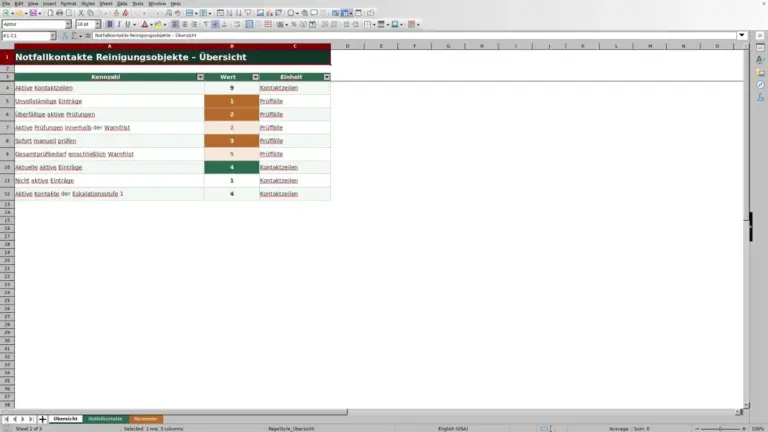Toggle Center Vertically alignment
This screenshot has width=768, height=432.
click(215, 24)
